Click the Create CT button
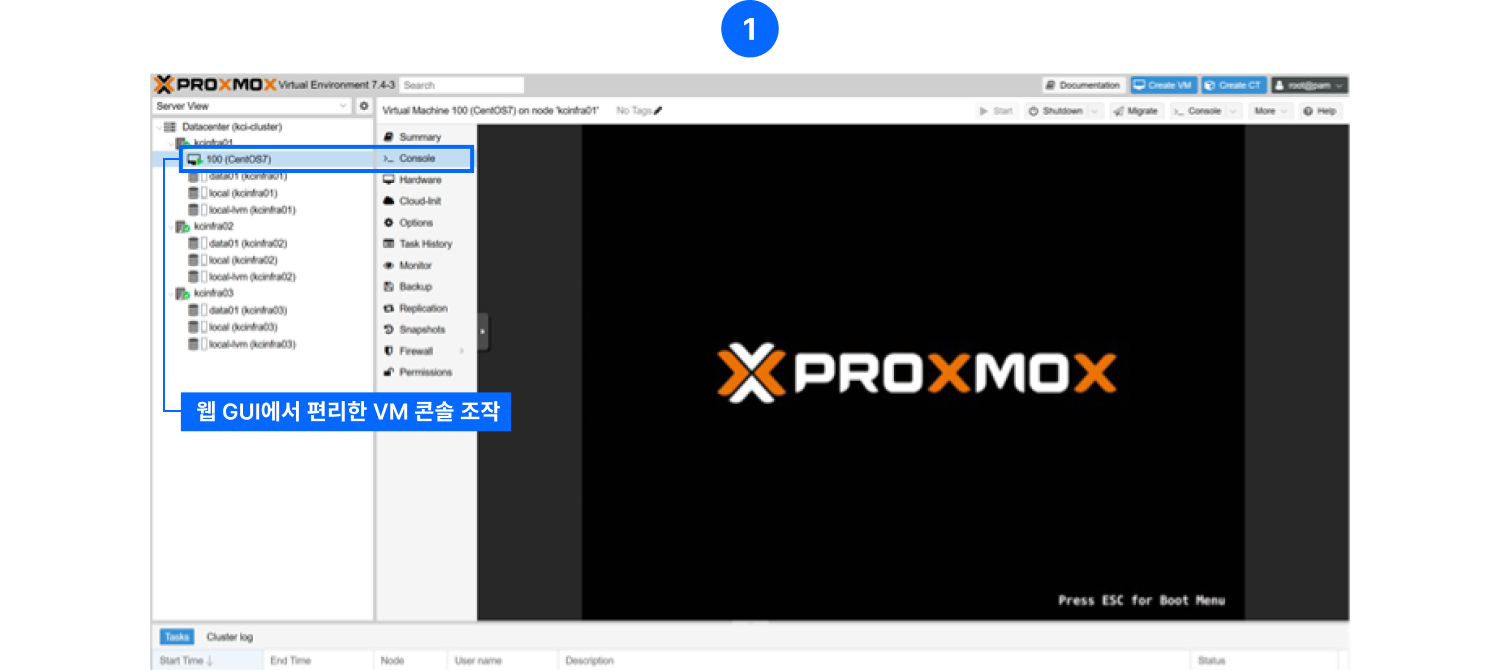 [1233, 86]
